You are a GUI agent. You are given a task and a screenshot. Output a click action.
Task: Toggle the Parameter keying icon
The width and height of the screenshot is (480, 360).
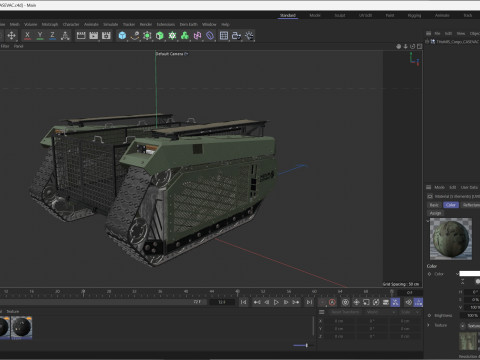pyautogui.click(x=386, y=302)
